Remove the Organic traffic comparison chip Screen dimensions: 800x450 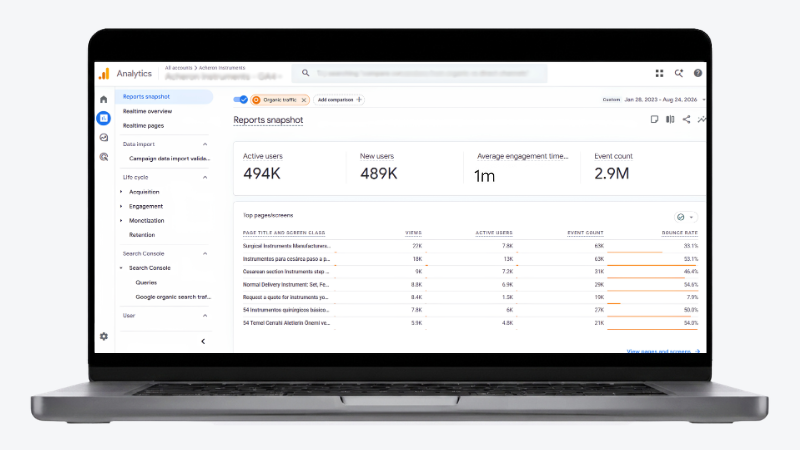pos(304,100)
